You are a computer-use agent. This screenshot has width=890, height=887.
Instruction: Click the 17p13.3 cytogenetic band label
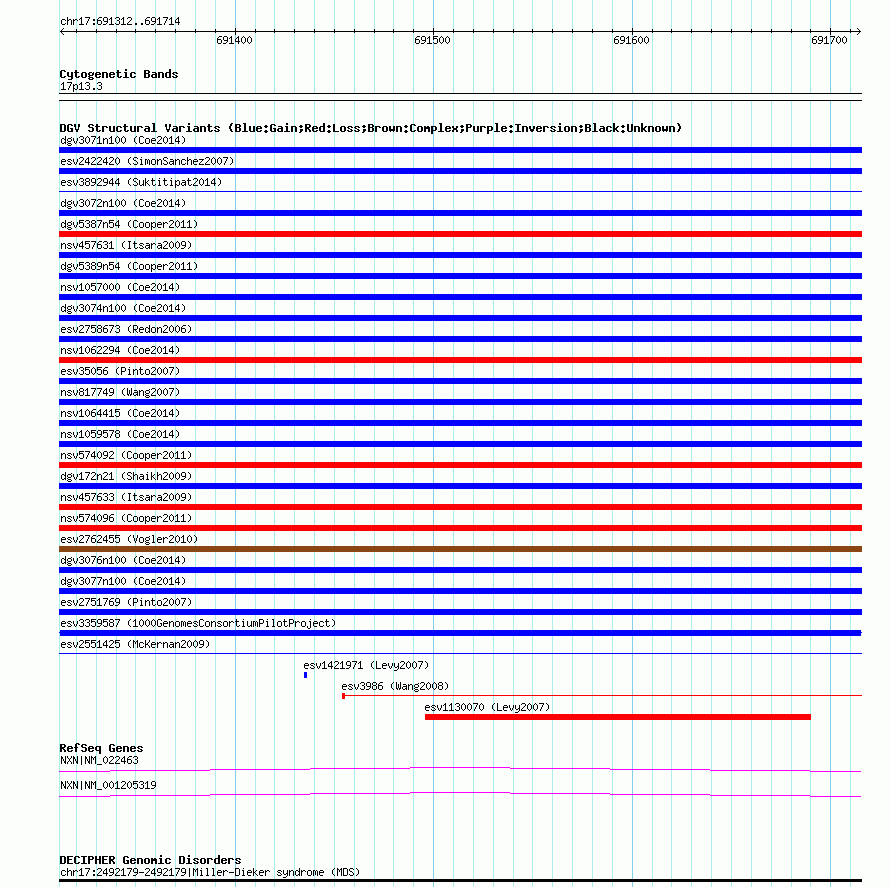click(x=81, y=86)
